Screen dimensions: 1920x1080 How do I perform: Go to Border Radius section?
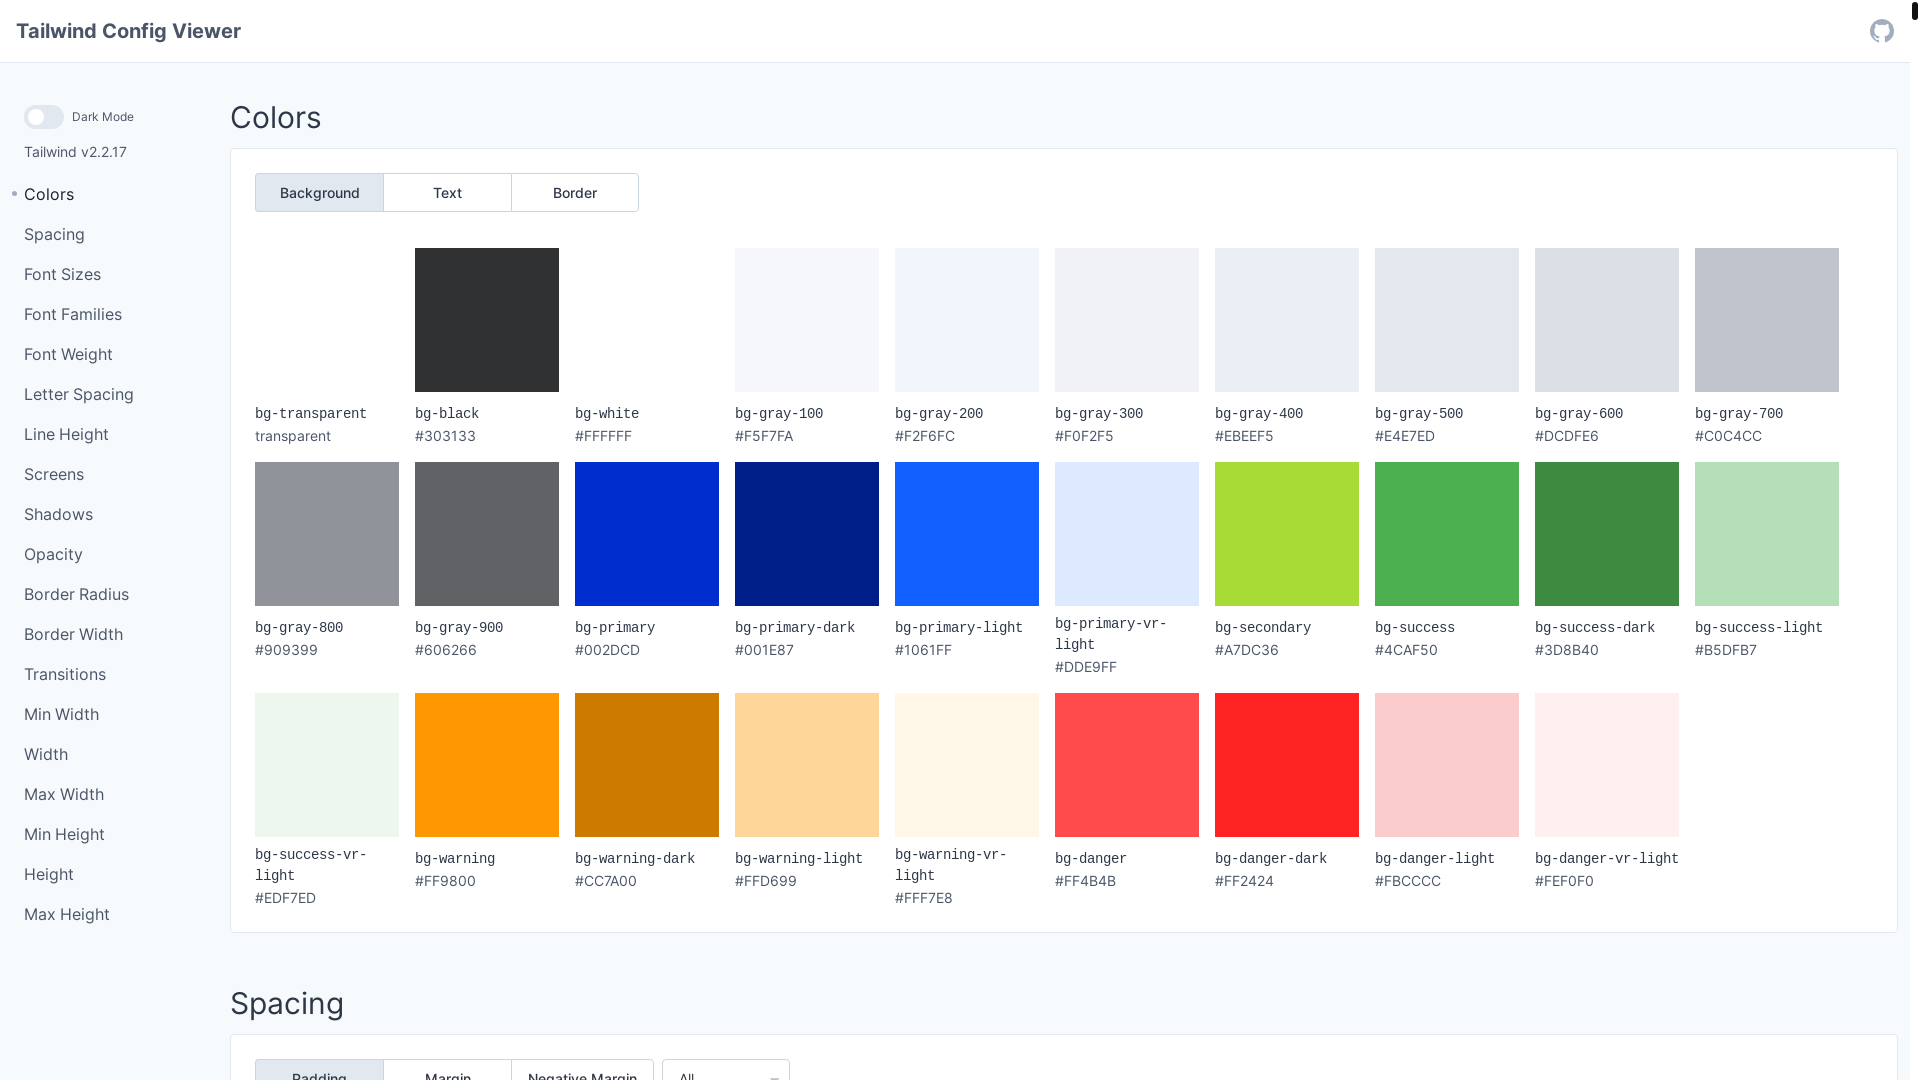(x=76, y=594)
